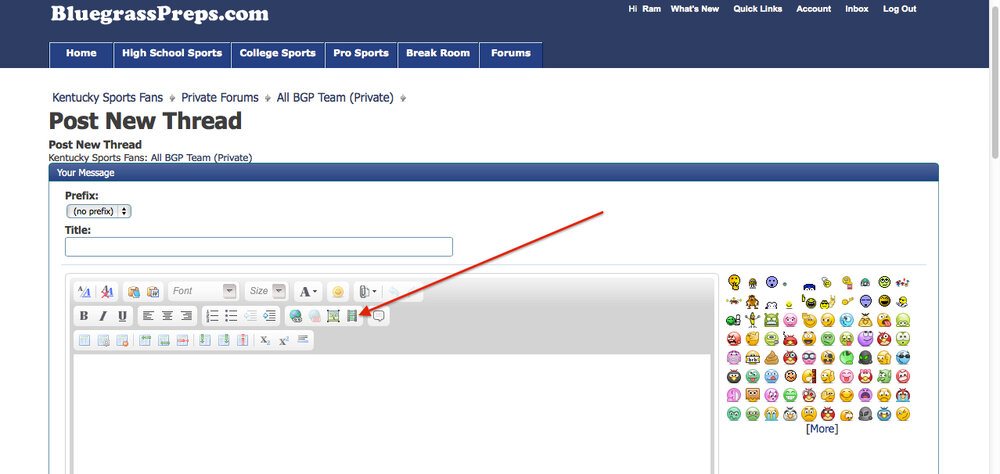Increase indent of text
1000x474 pixels.
pos(270,316)
